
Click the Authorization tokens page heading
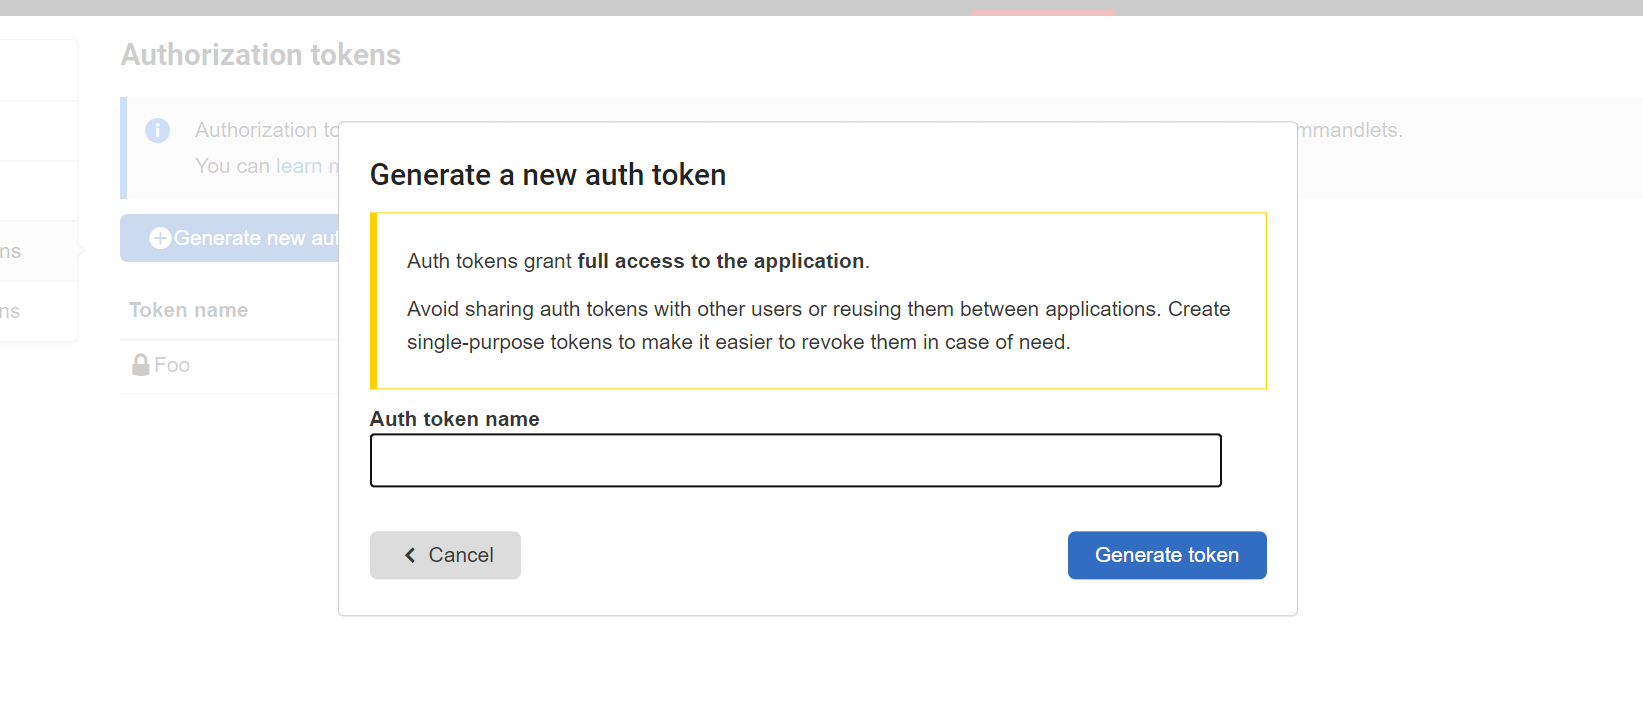(261, 55)
